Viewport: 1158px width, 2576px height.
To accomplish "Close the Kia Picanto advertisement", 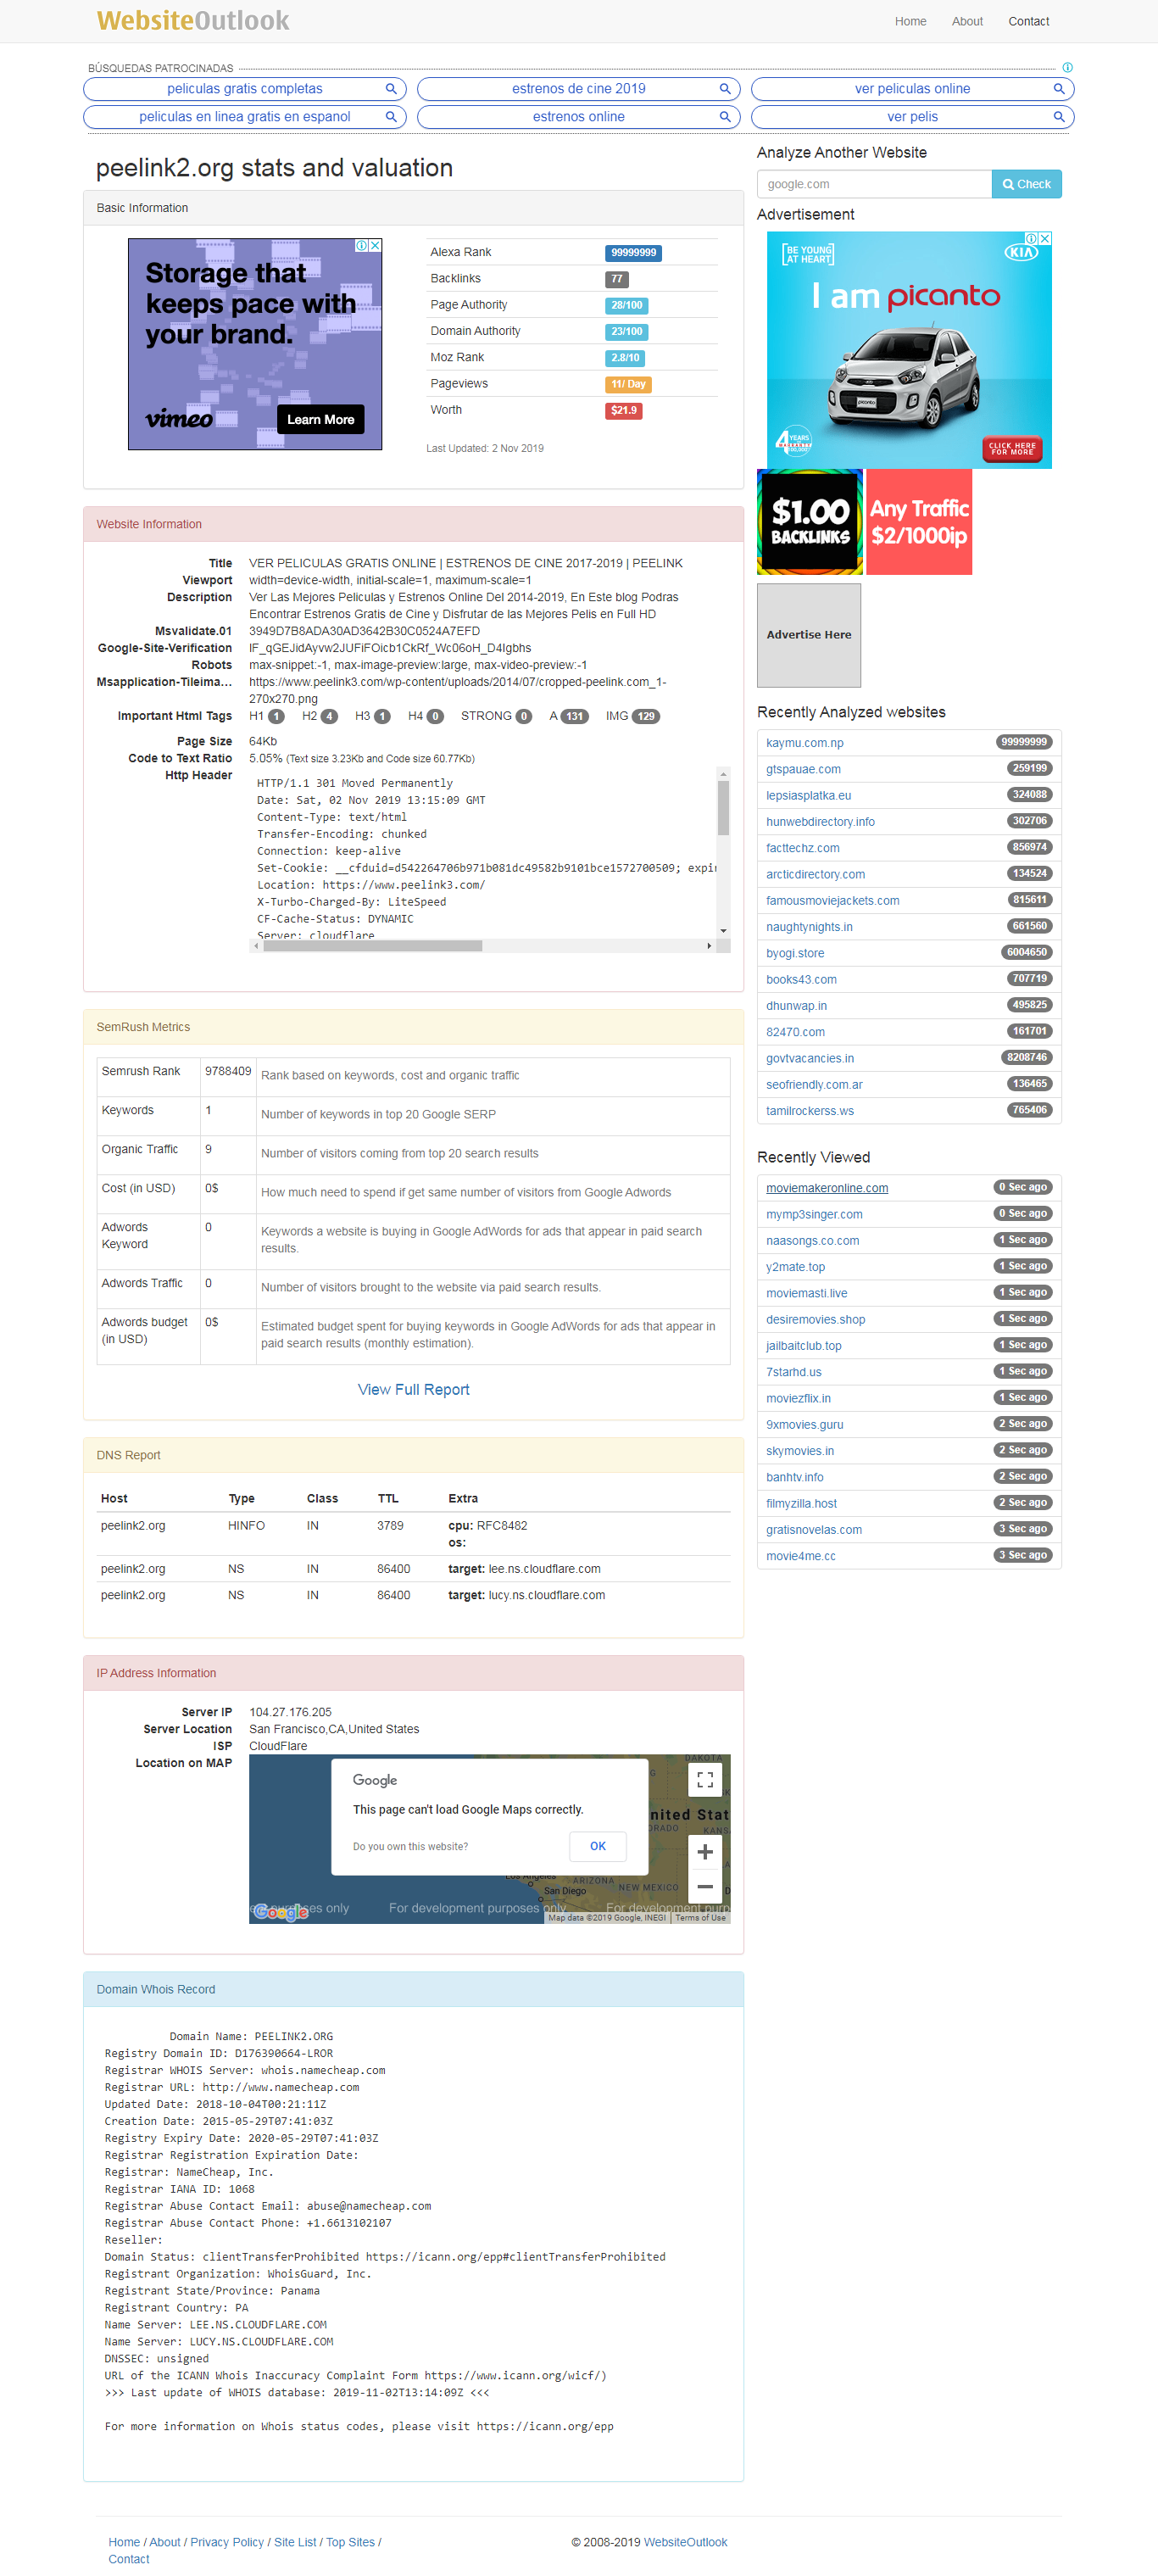I will pyautogui.click(x=1045, y=238).
